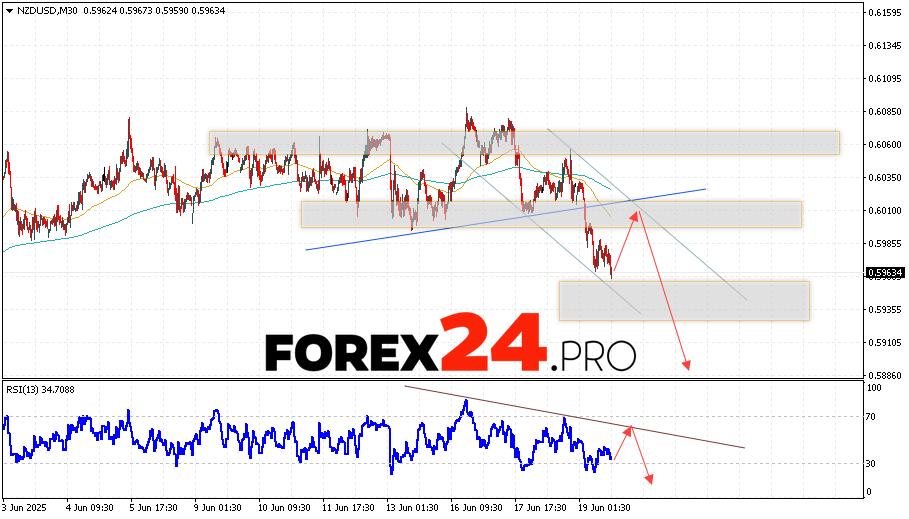909x519 pixels.
Task: Click the chart triangle icon beside NZDUSD
Action: [x=8, y=10]
